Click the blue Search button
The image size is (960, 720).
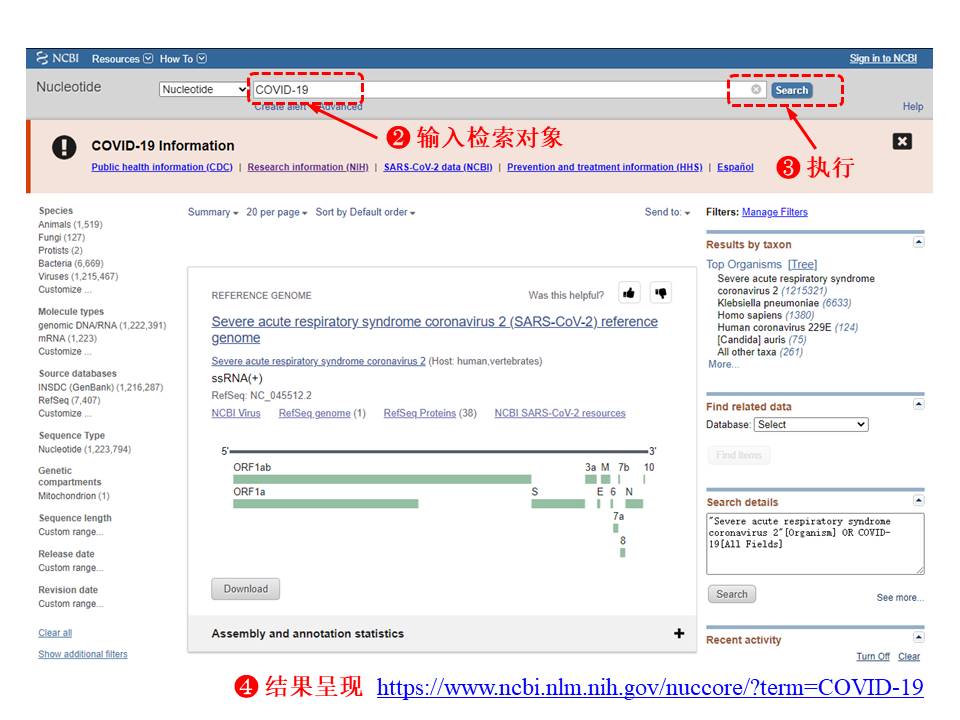click(x=791, y=90)
